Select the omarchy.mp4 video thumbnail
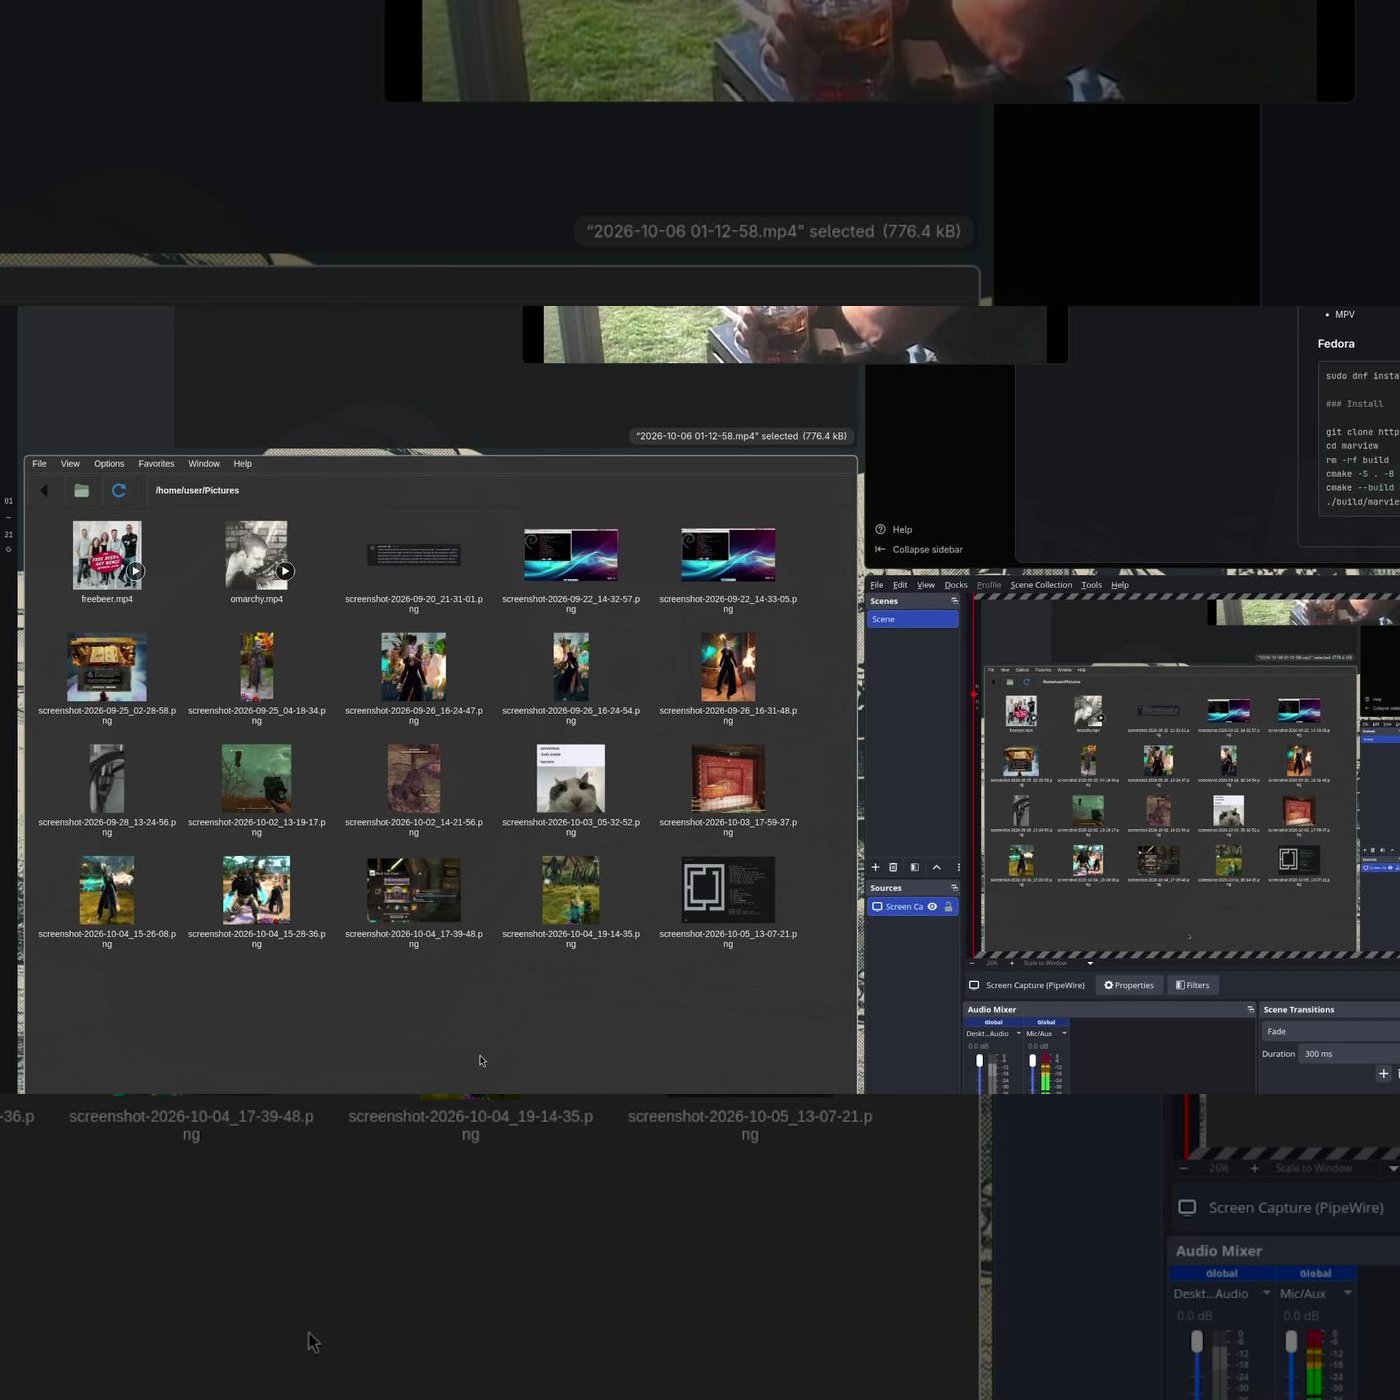Screen dimensions: 1400x1400 pos(257,554)
